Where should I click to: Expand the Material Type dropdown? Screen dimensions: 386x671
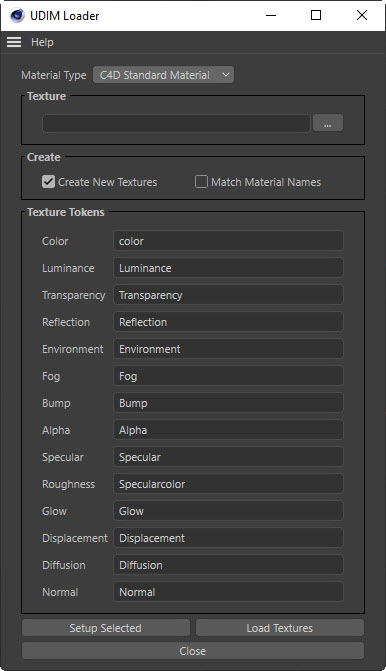point(163,75)
